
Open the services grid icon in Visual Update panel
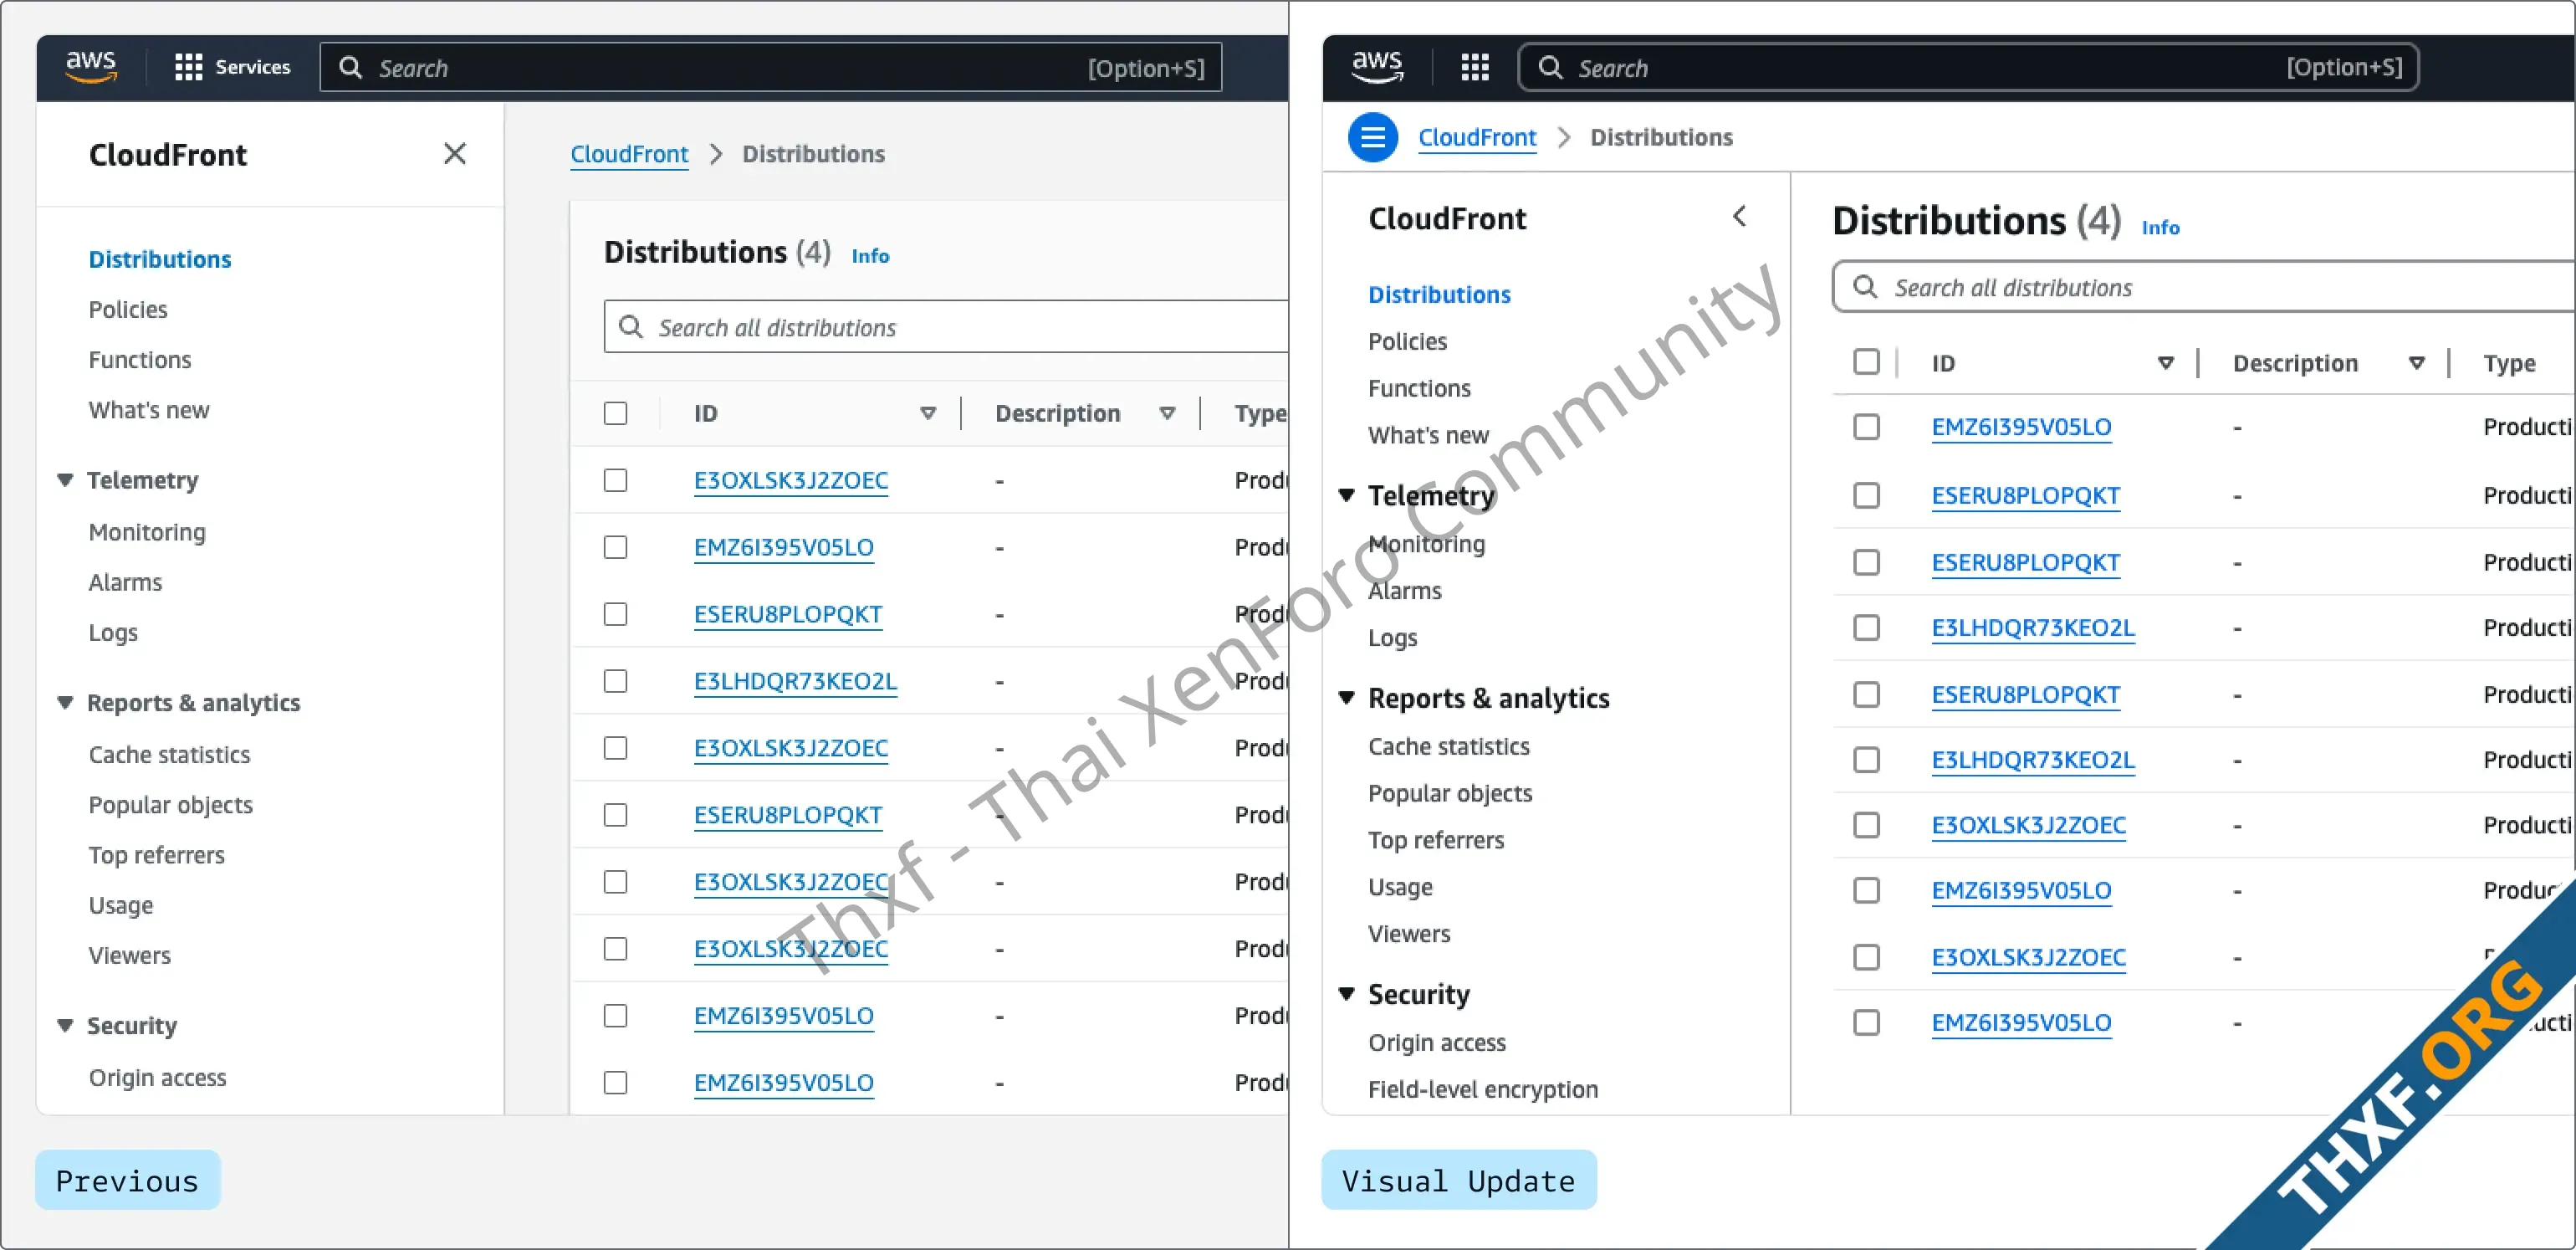point(1475,67)
